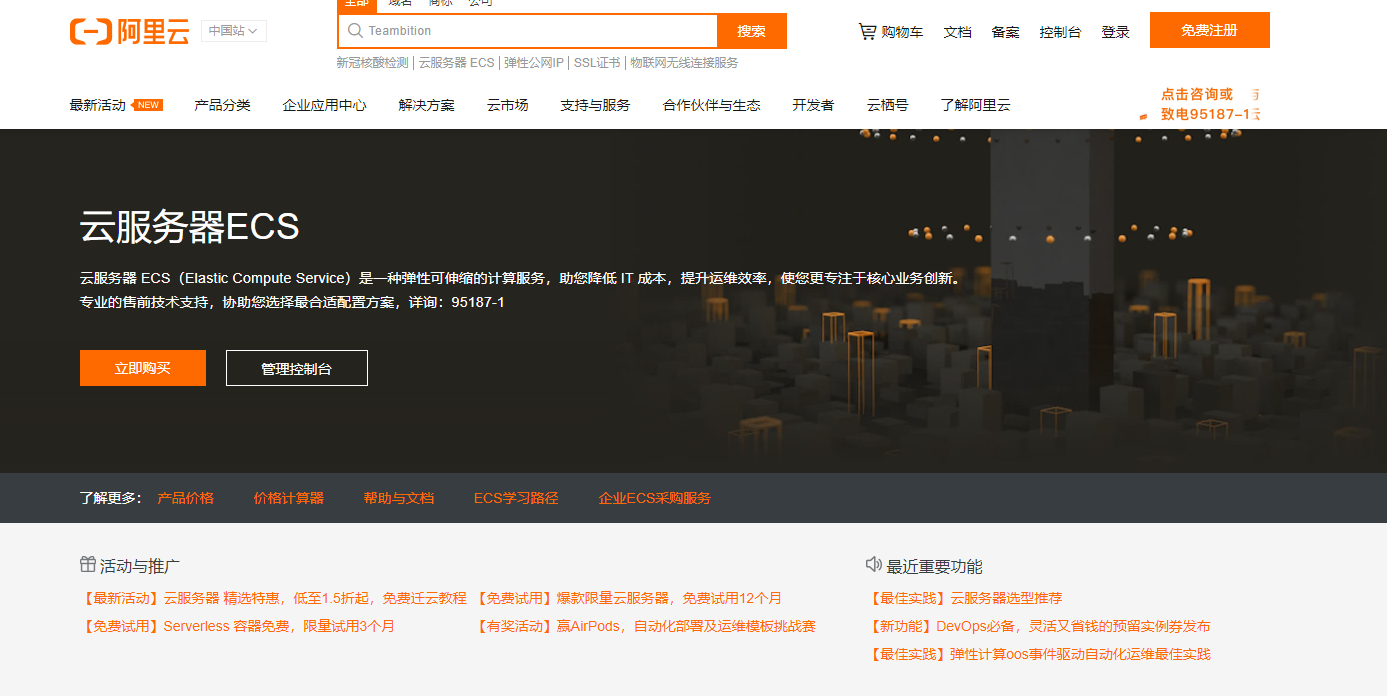Open the 最新活动 menu item

point(97,105)
